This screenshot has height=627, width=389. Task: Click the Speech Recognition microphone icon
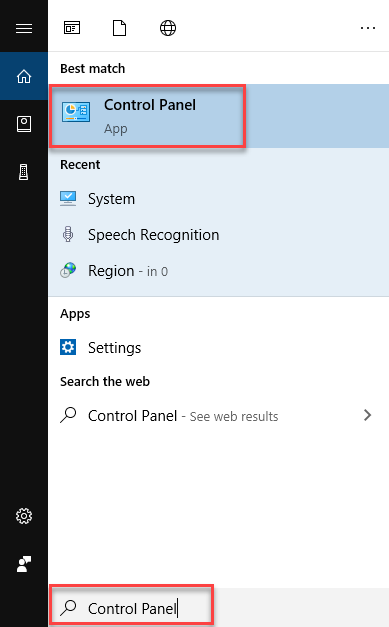[x=68, y=234]
